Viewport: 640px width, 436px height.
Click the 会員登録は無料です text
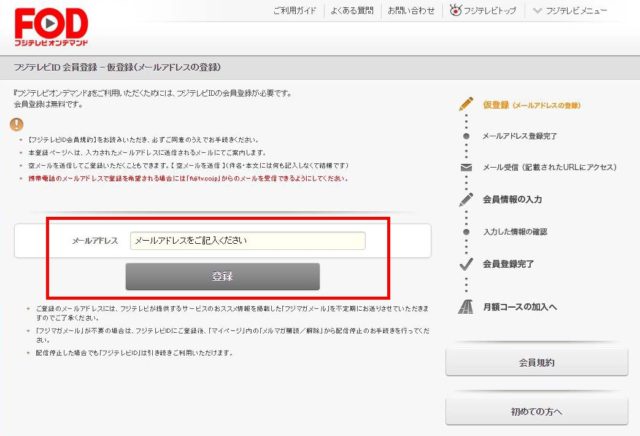pyautogui.click(x=49, y=105)
